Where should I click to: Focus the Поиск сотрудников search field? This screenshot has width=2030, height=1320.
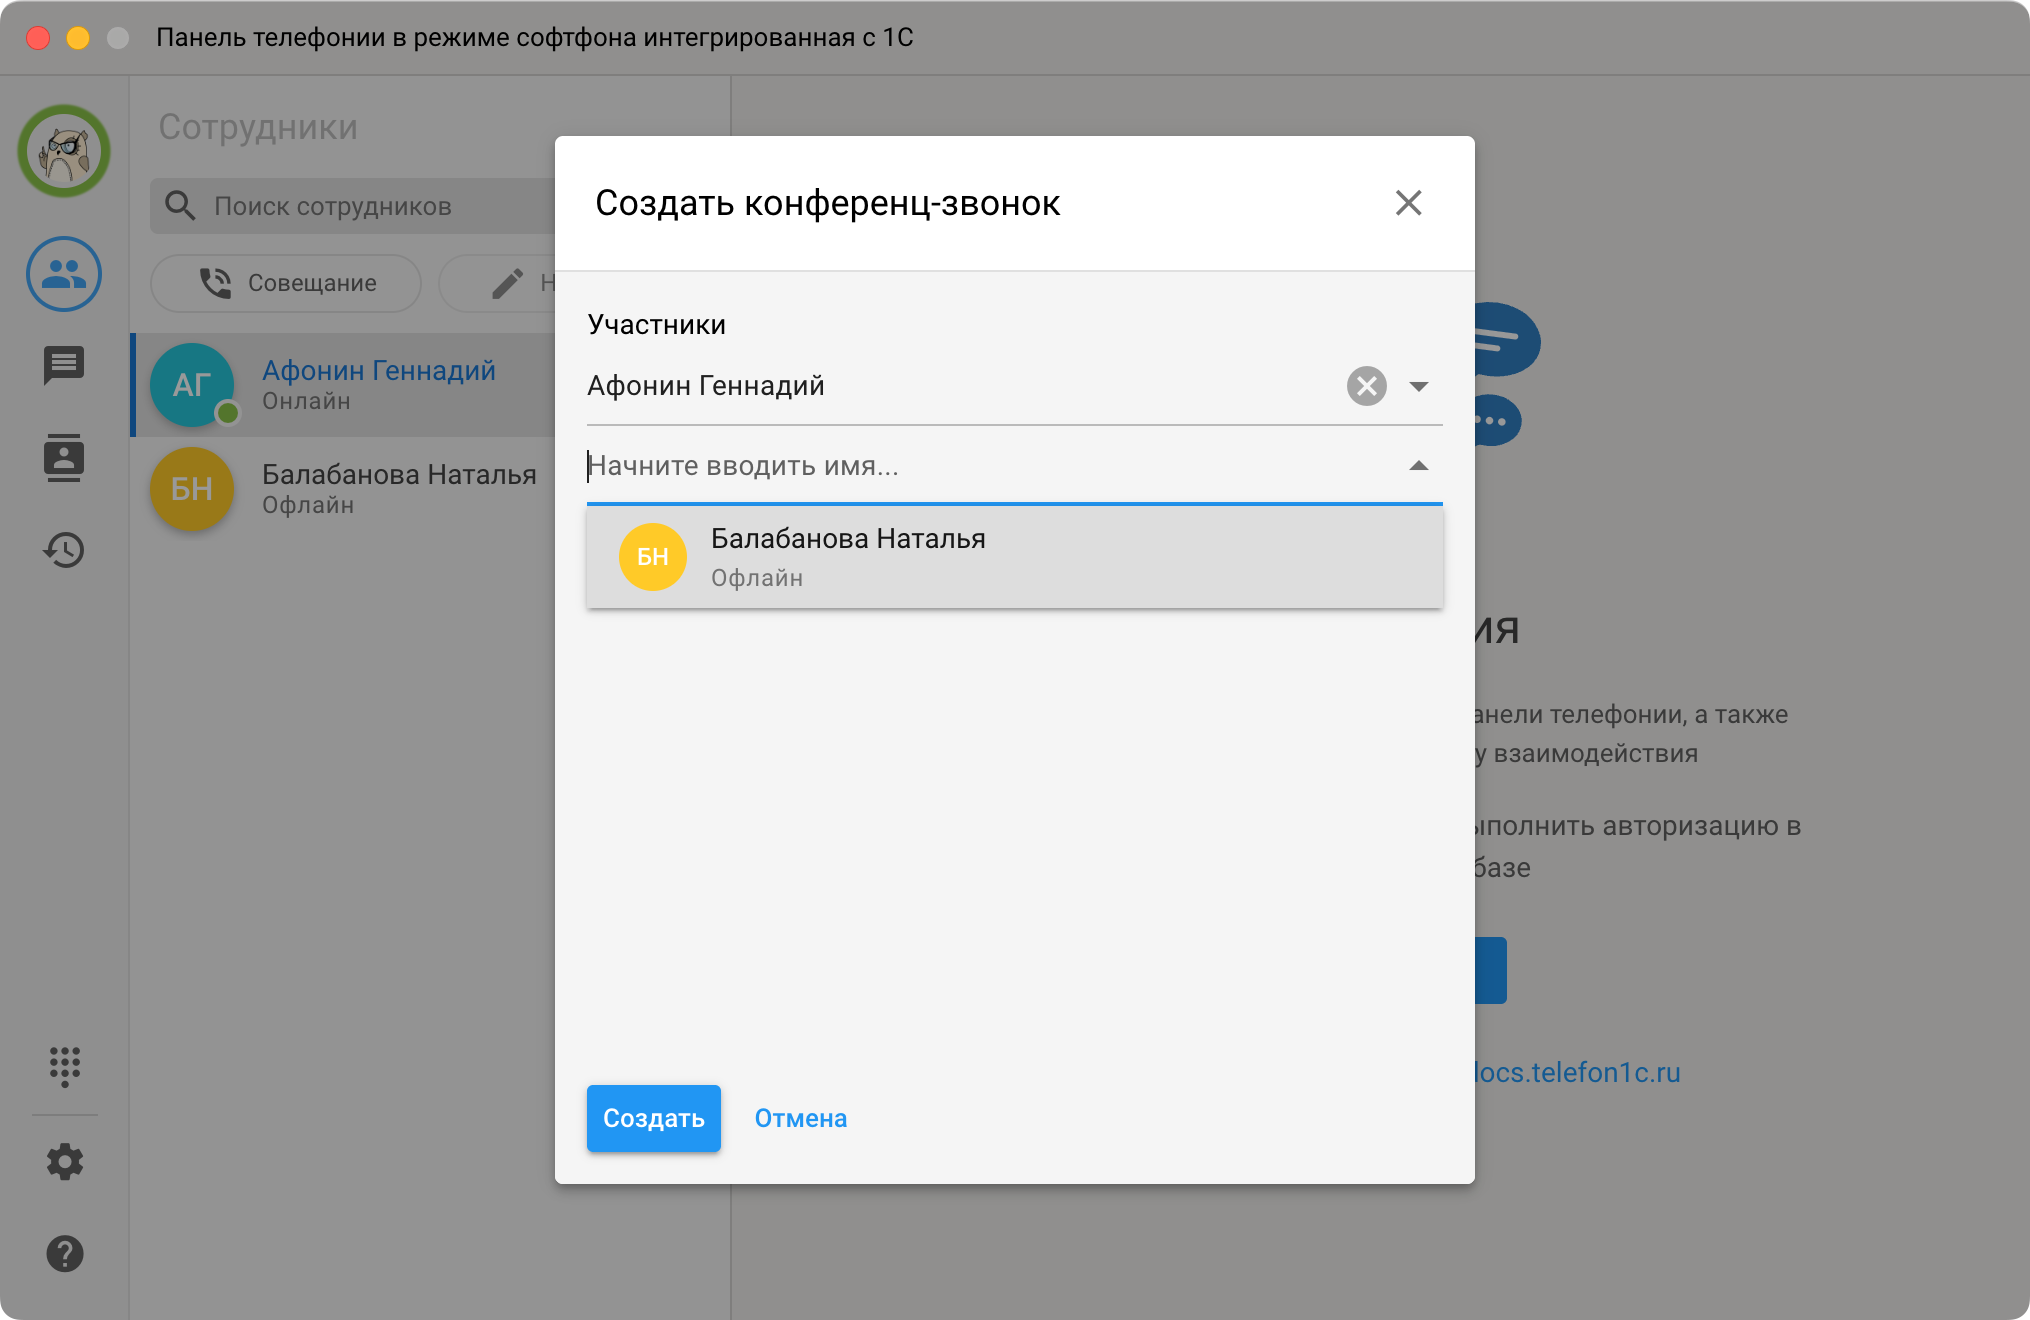(x=352, y=206)
